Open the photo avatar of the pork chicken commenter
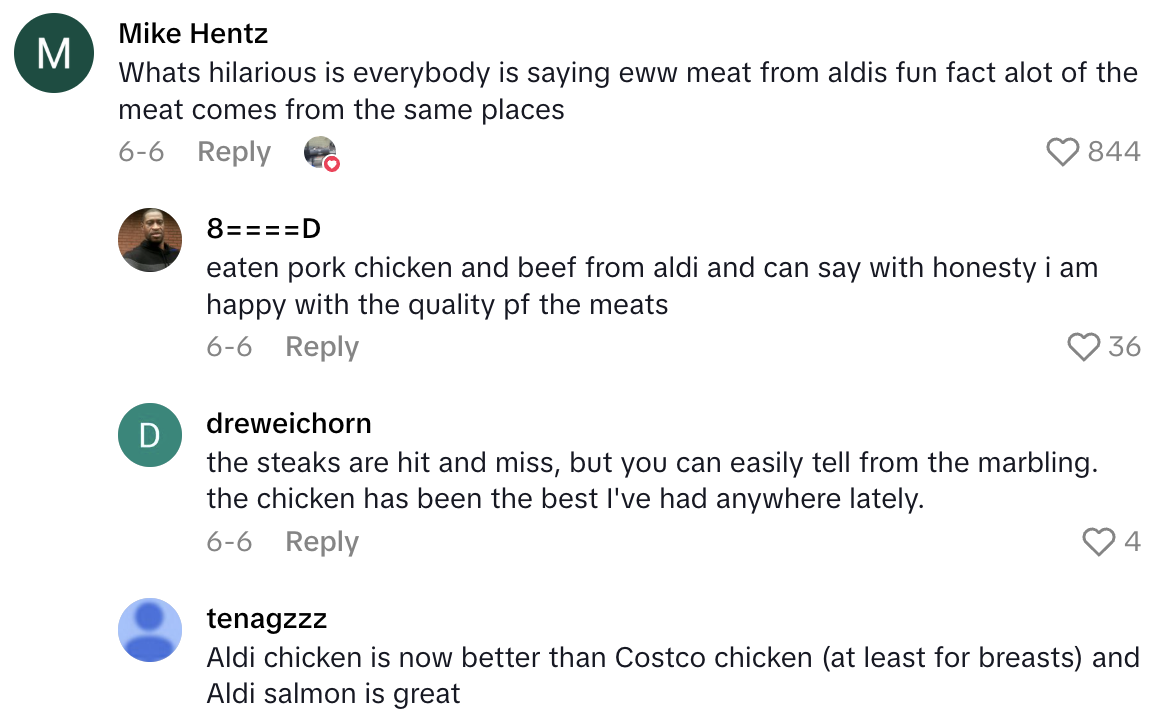 150,240
